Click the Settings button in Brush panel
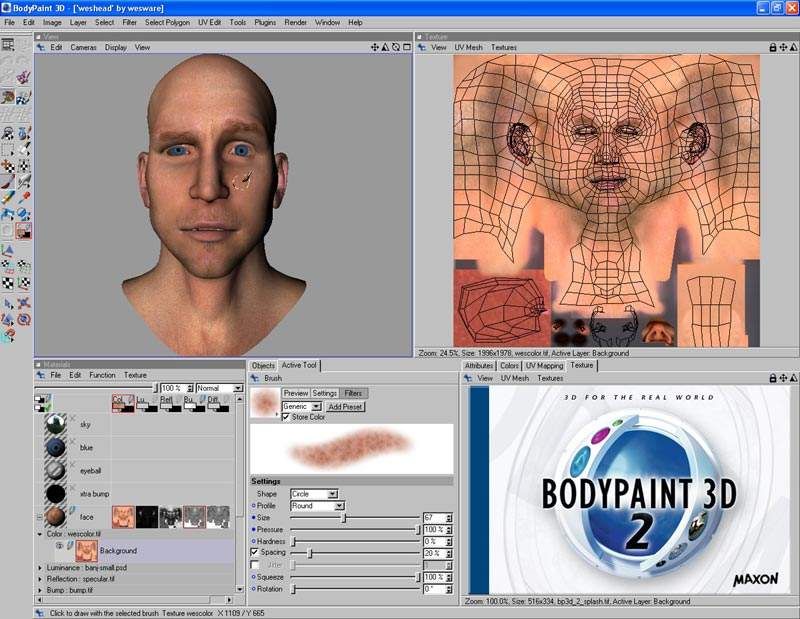Viewport: 800px width, 619px height. 324,393
